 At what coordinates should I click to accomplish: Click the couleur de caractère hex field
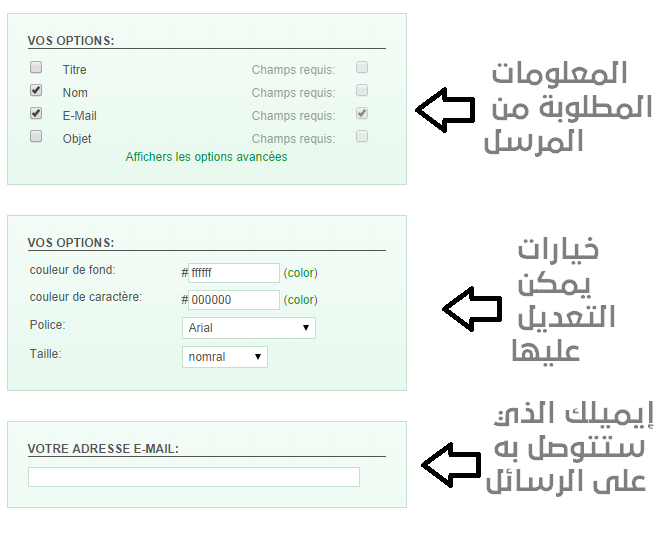pyautogui.click(x=234, y=300)
